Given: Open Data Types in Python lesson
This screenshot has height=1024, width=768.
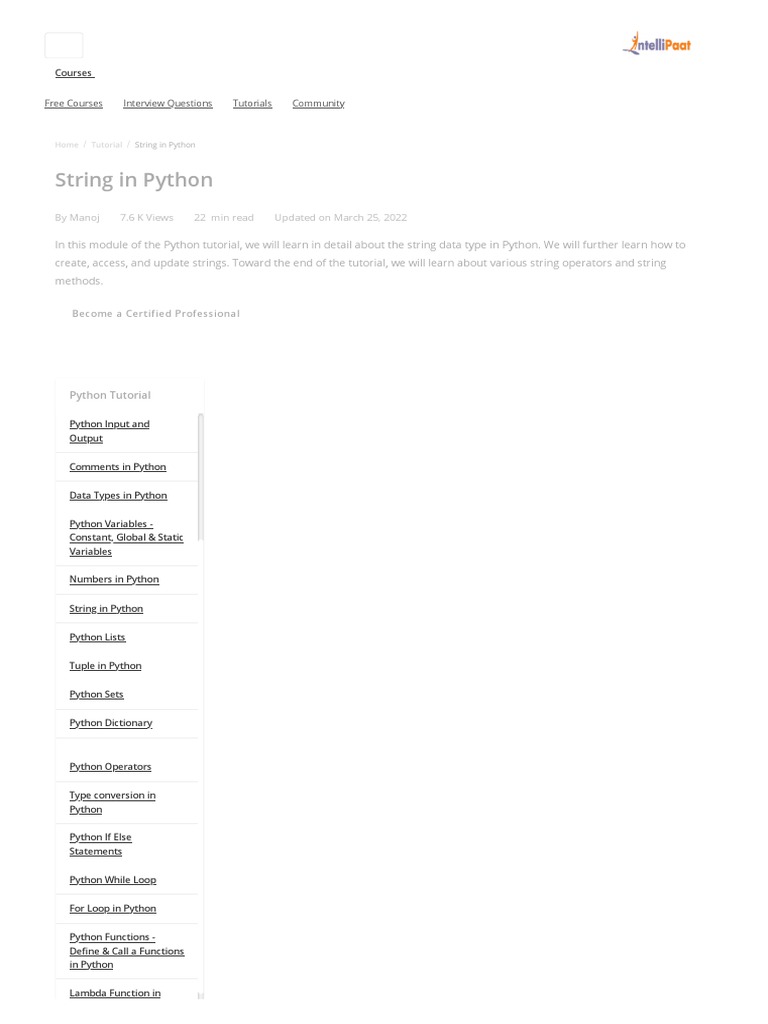Looking at the screenshot, I should 118,495.
